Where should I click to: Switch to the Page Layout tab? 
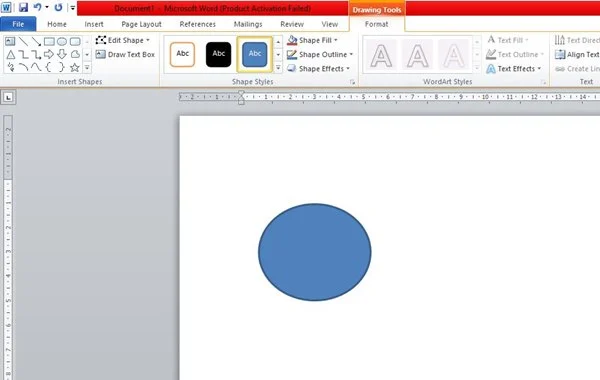(x=141, y=24)
